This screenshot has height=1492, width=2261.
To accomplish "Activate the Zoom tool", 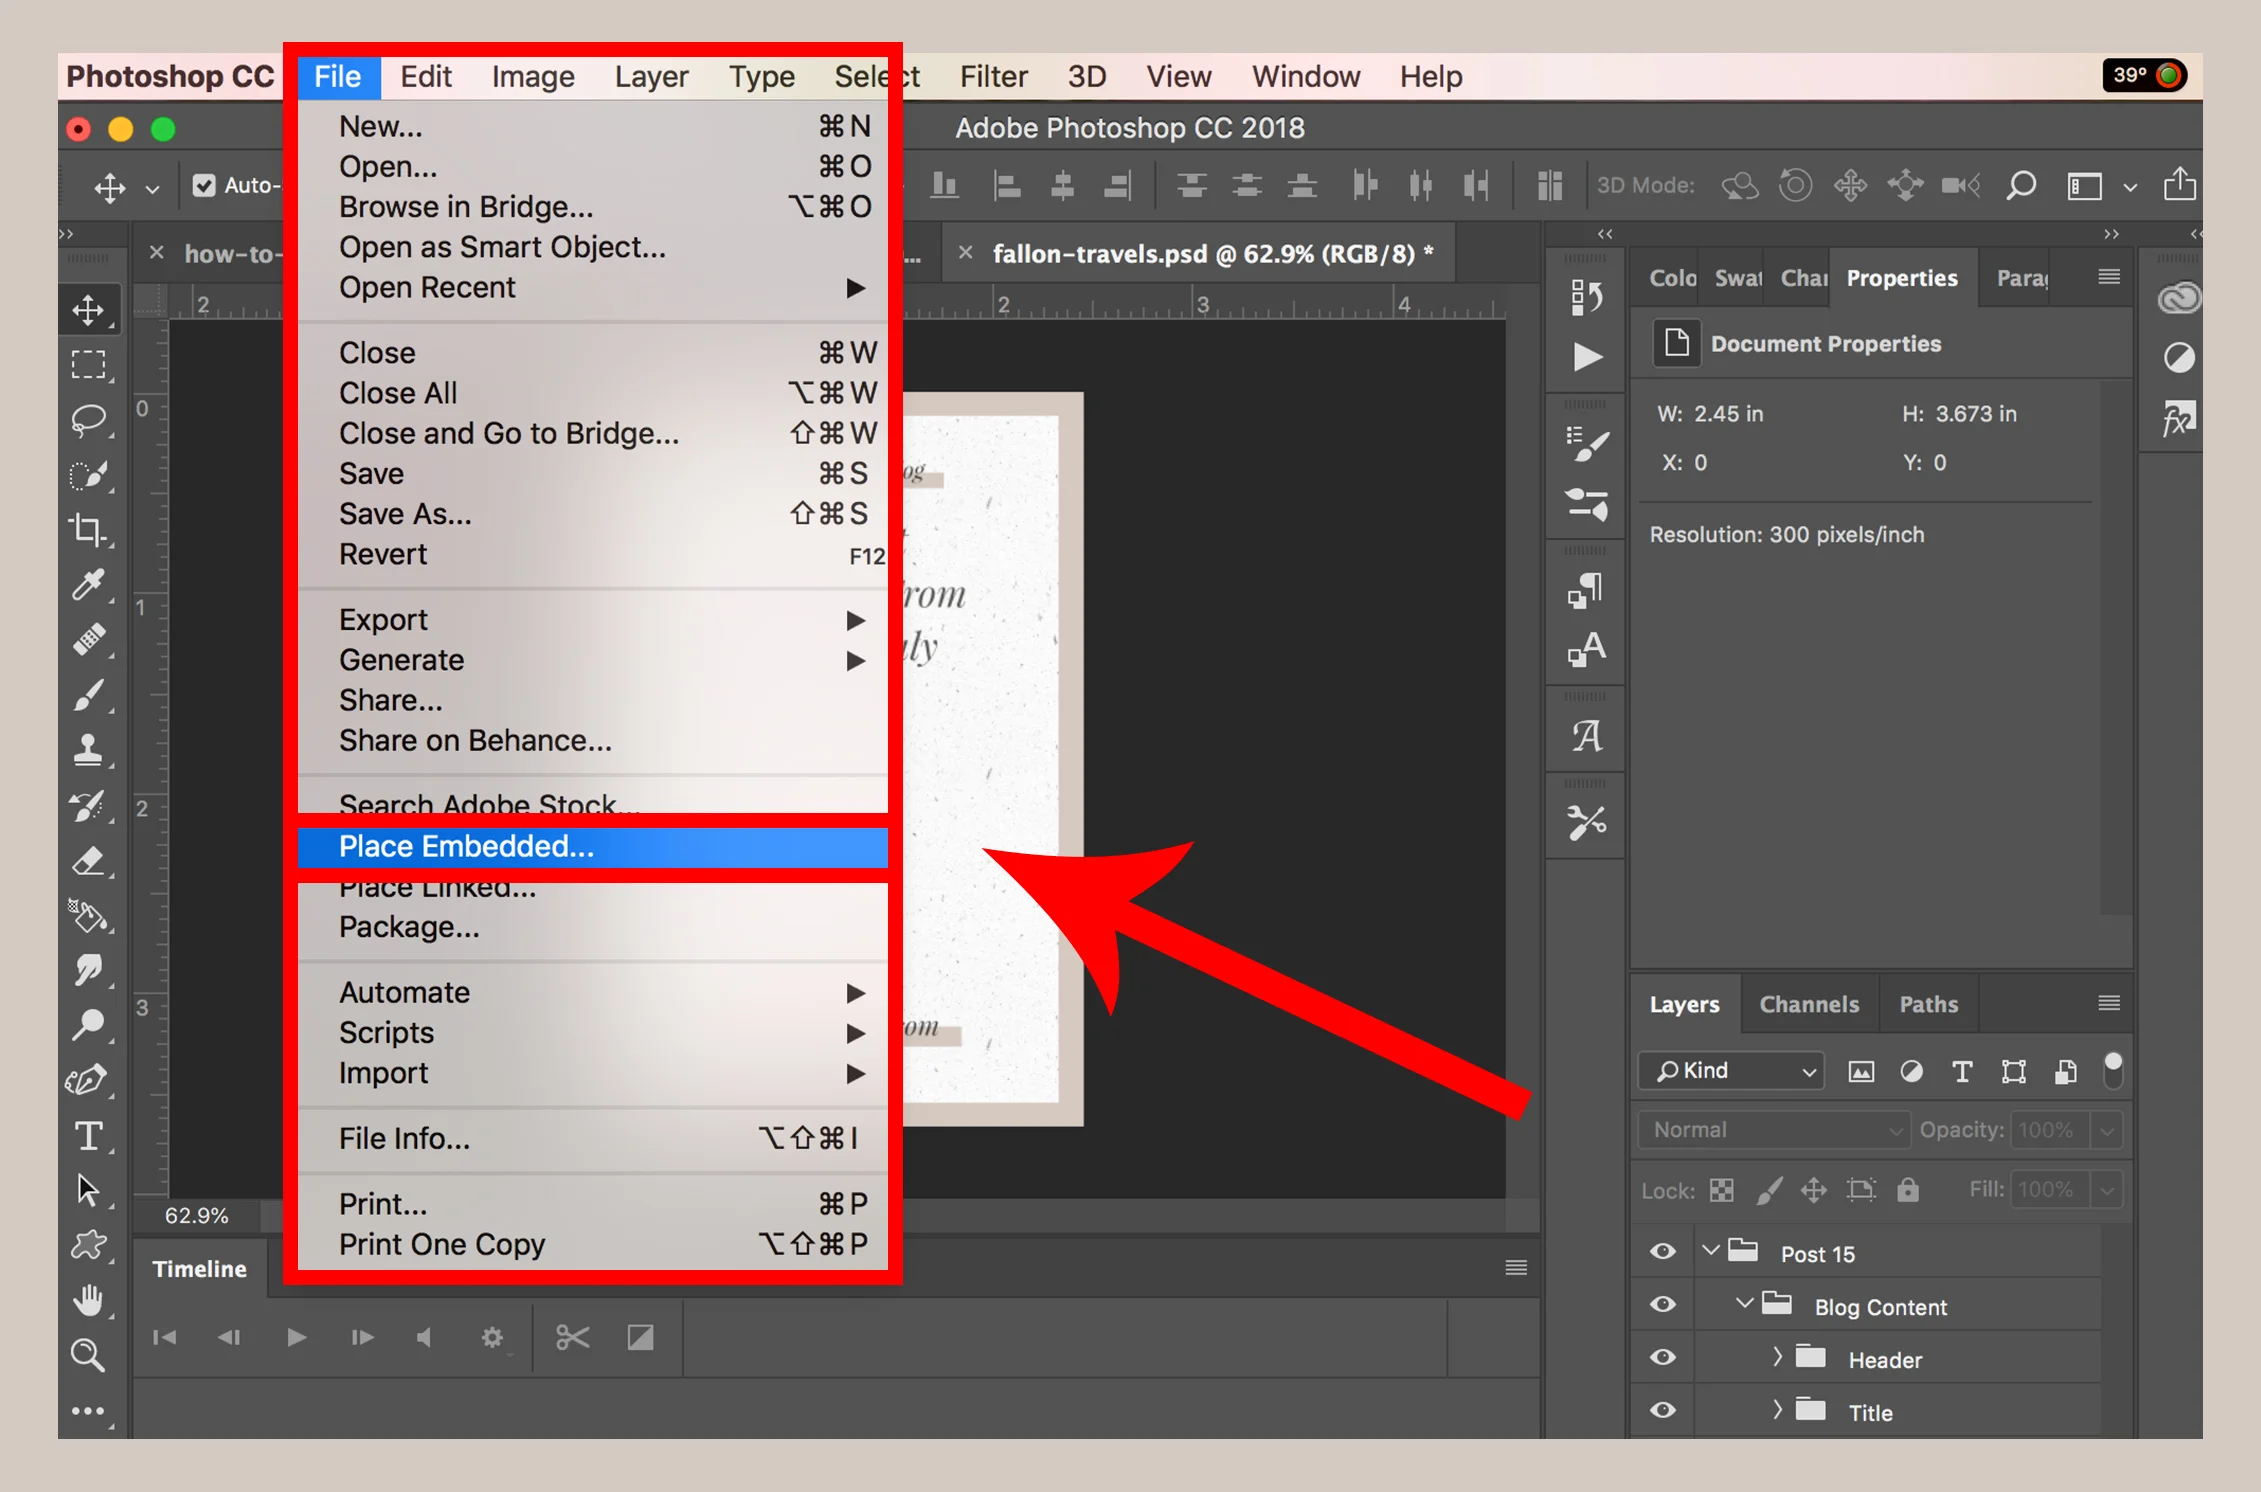I will click(x=90, y=1355).
